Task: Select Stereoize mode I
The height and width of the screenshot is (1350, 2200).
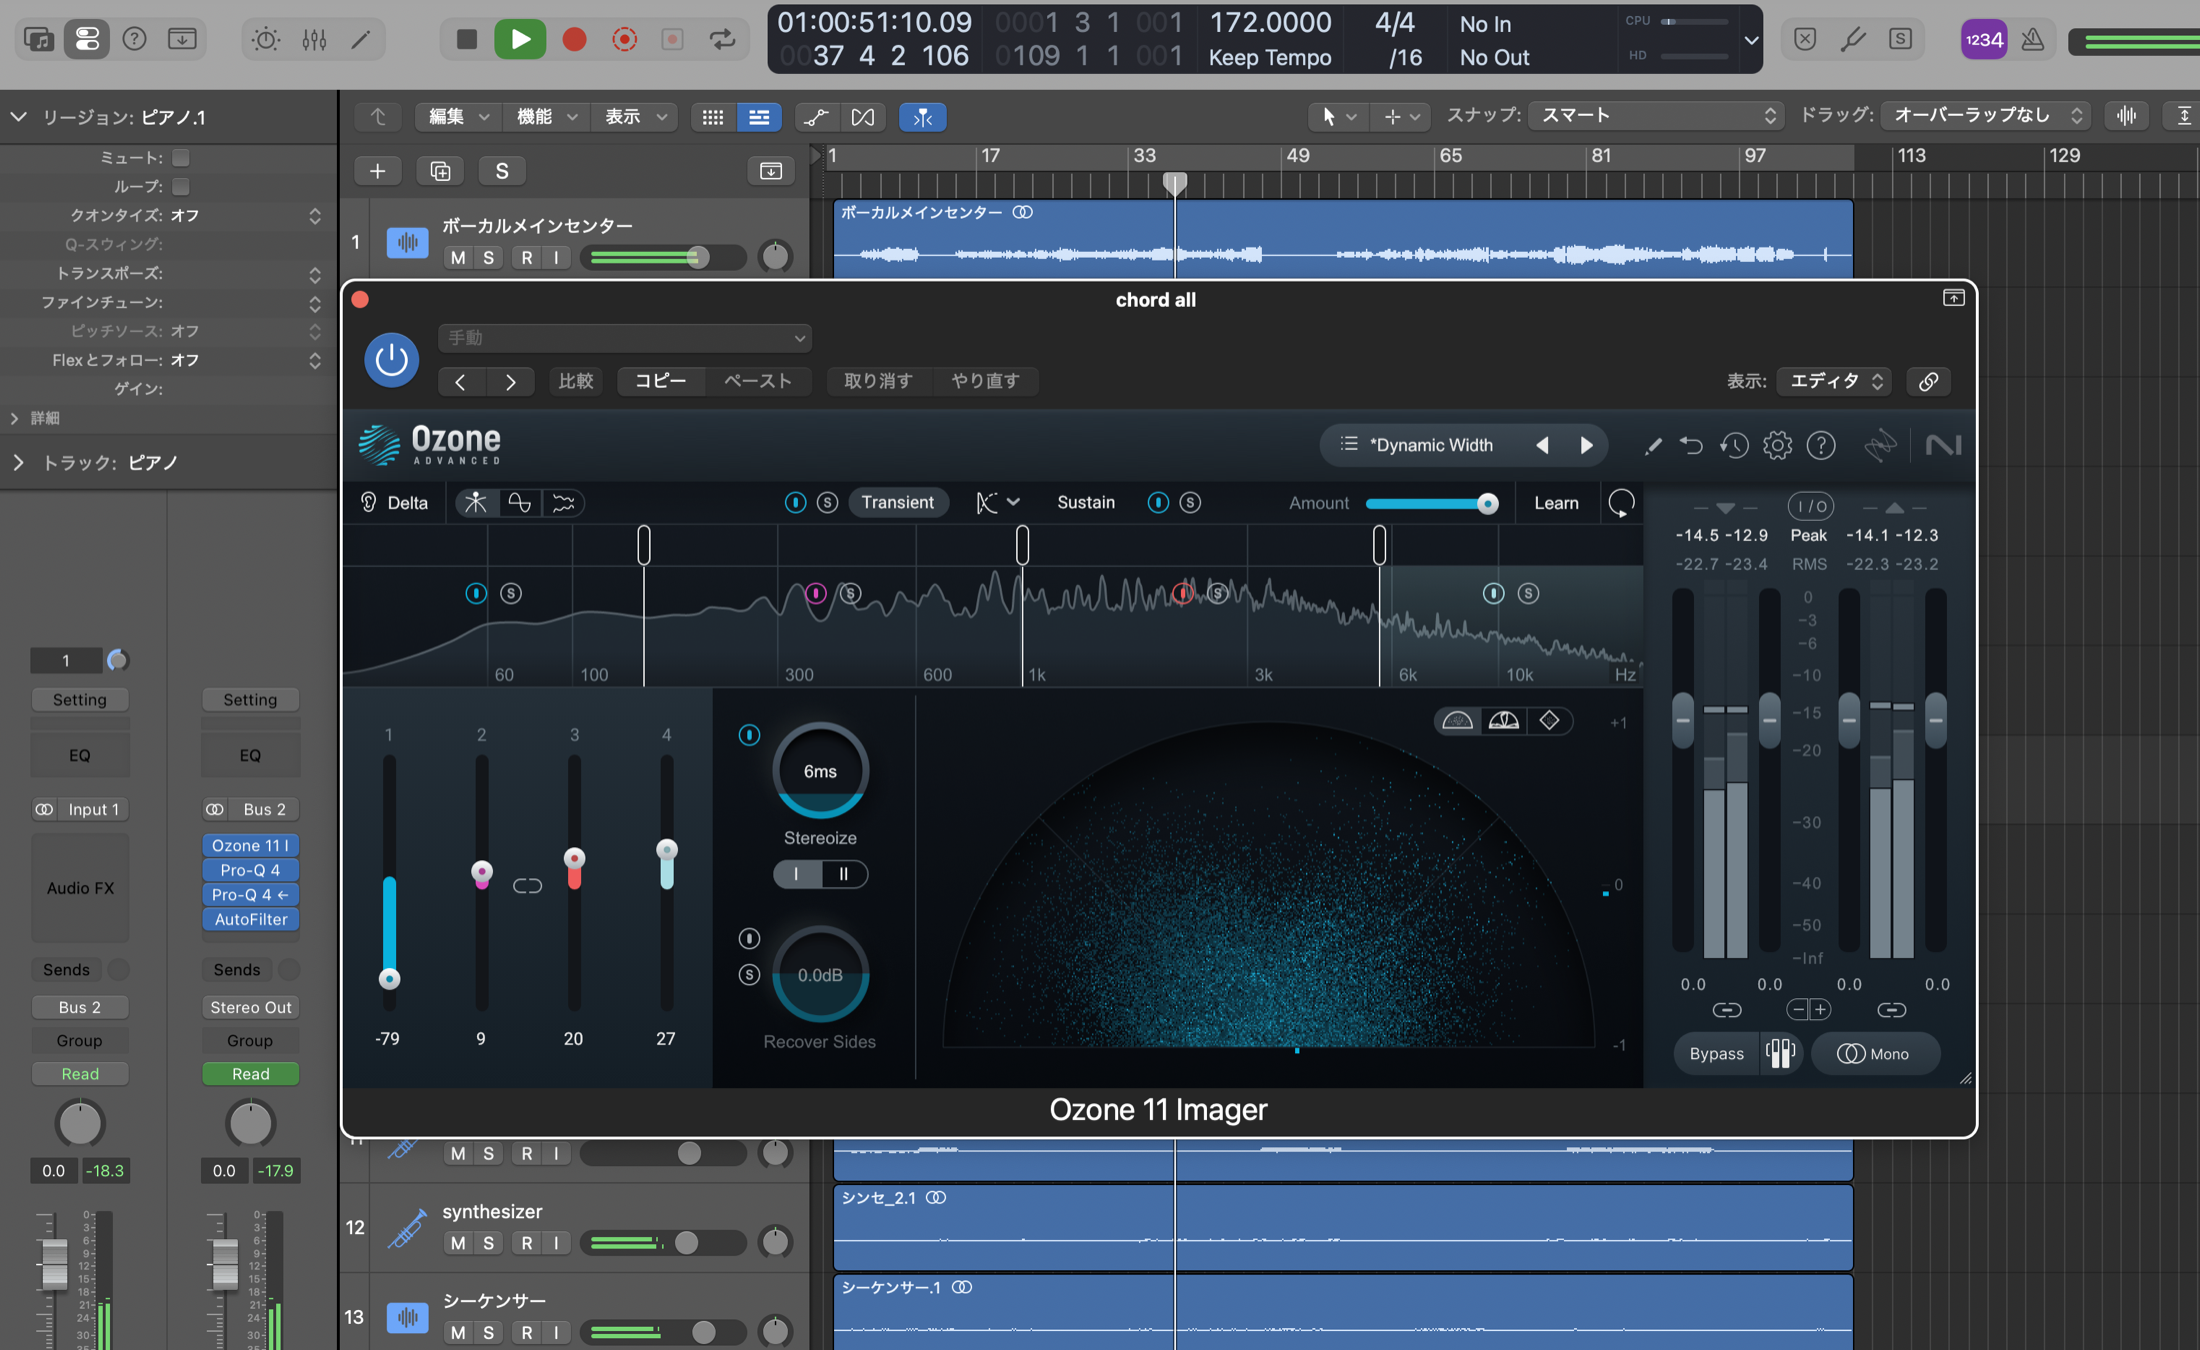Action: (x=796, y=874)
